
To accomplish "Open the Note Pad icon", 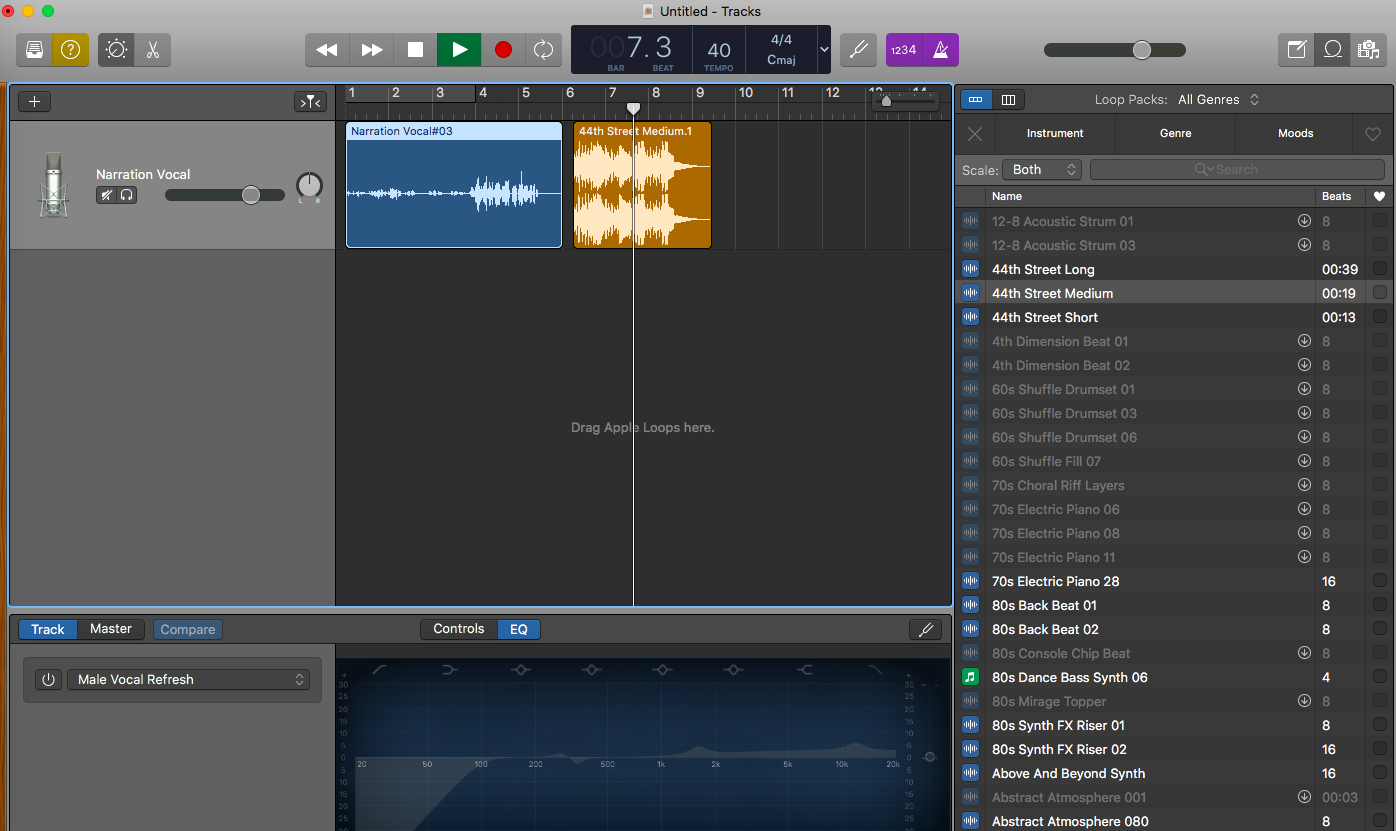I will tap(1297, 50).
